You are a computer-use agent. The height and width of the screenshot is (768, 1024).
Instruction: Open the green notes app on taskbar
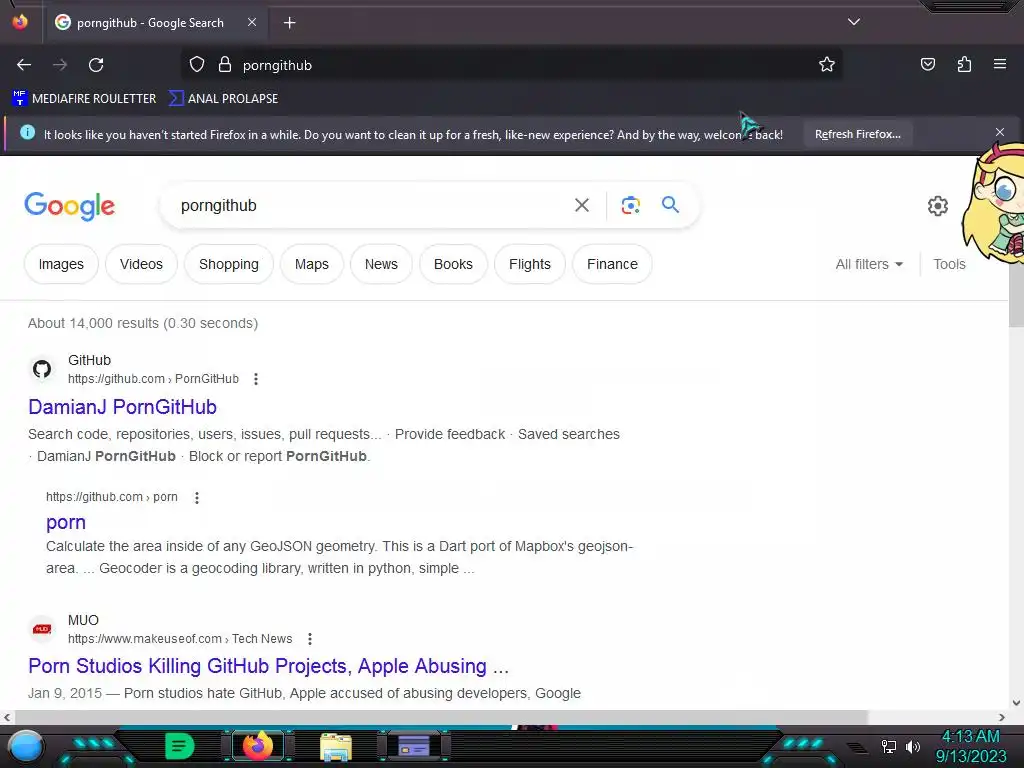(180, 746)
